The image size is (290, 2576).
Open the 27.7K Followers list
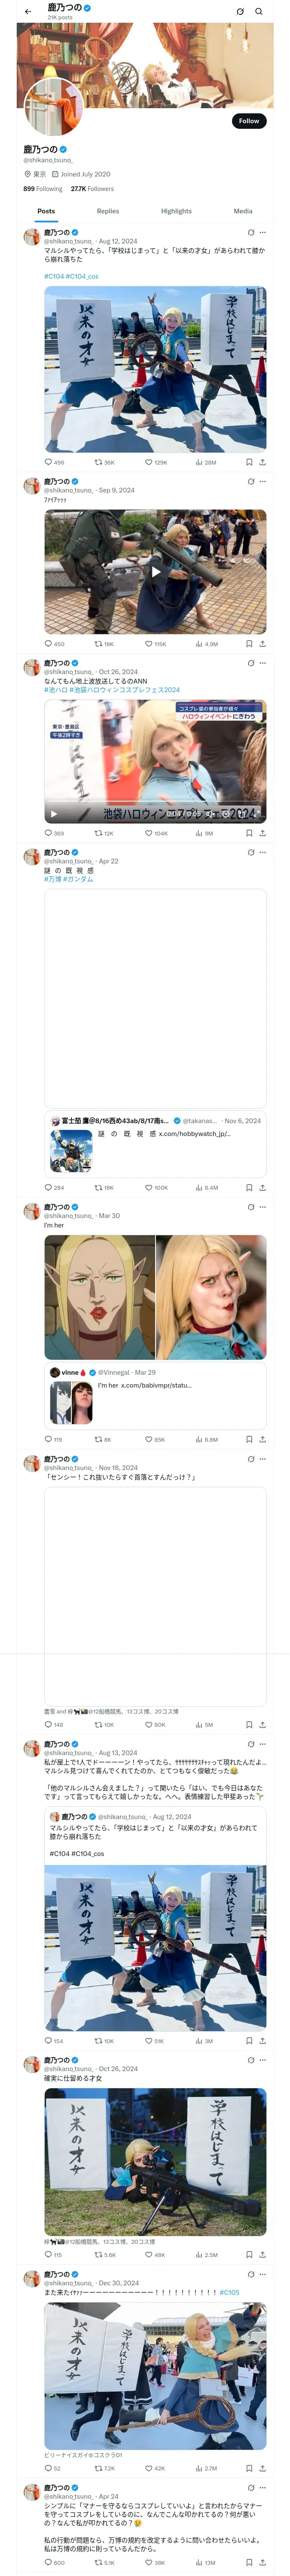point(92,189)
